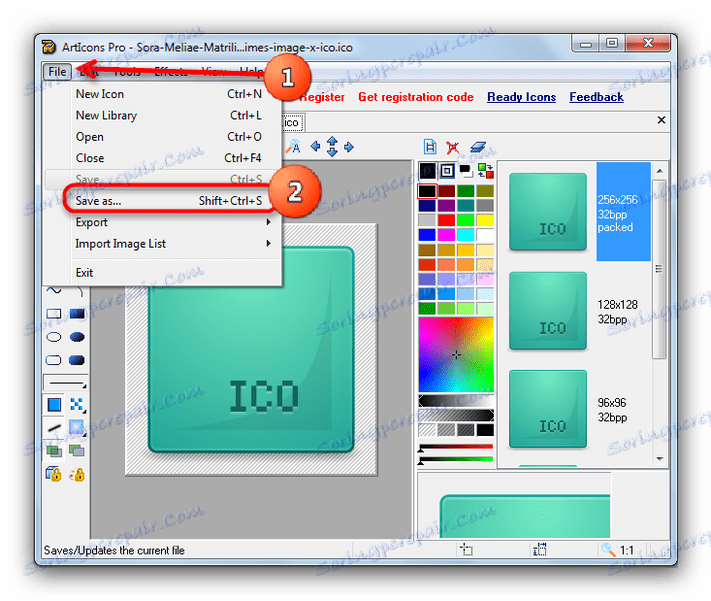Image resolution: width=711 pixels, height=601 pixels.
Task: Adjust the red channel slider
Action: (456, 448)
